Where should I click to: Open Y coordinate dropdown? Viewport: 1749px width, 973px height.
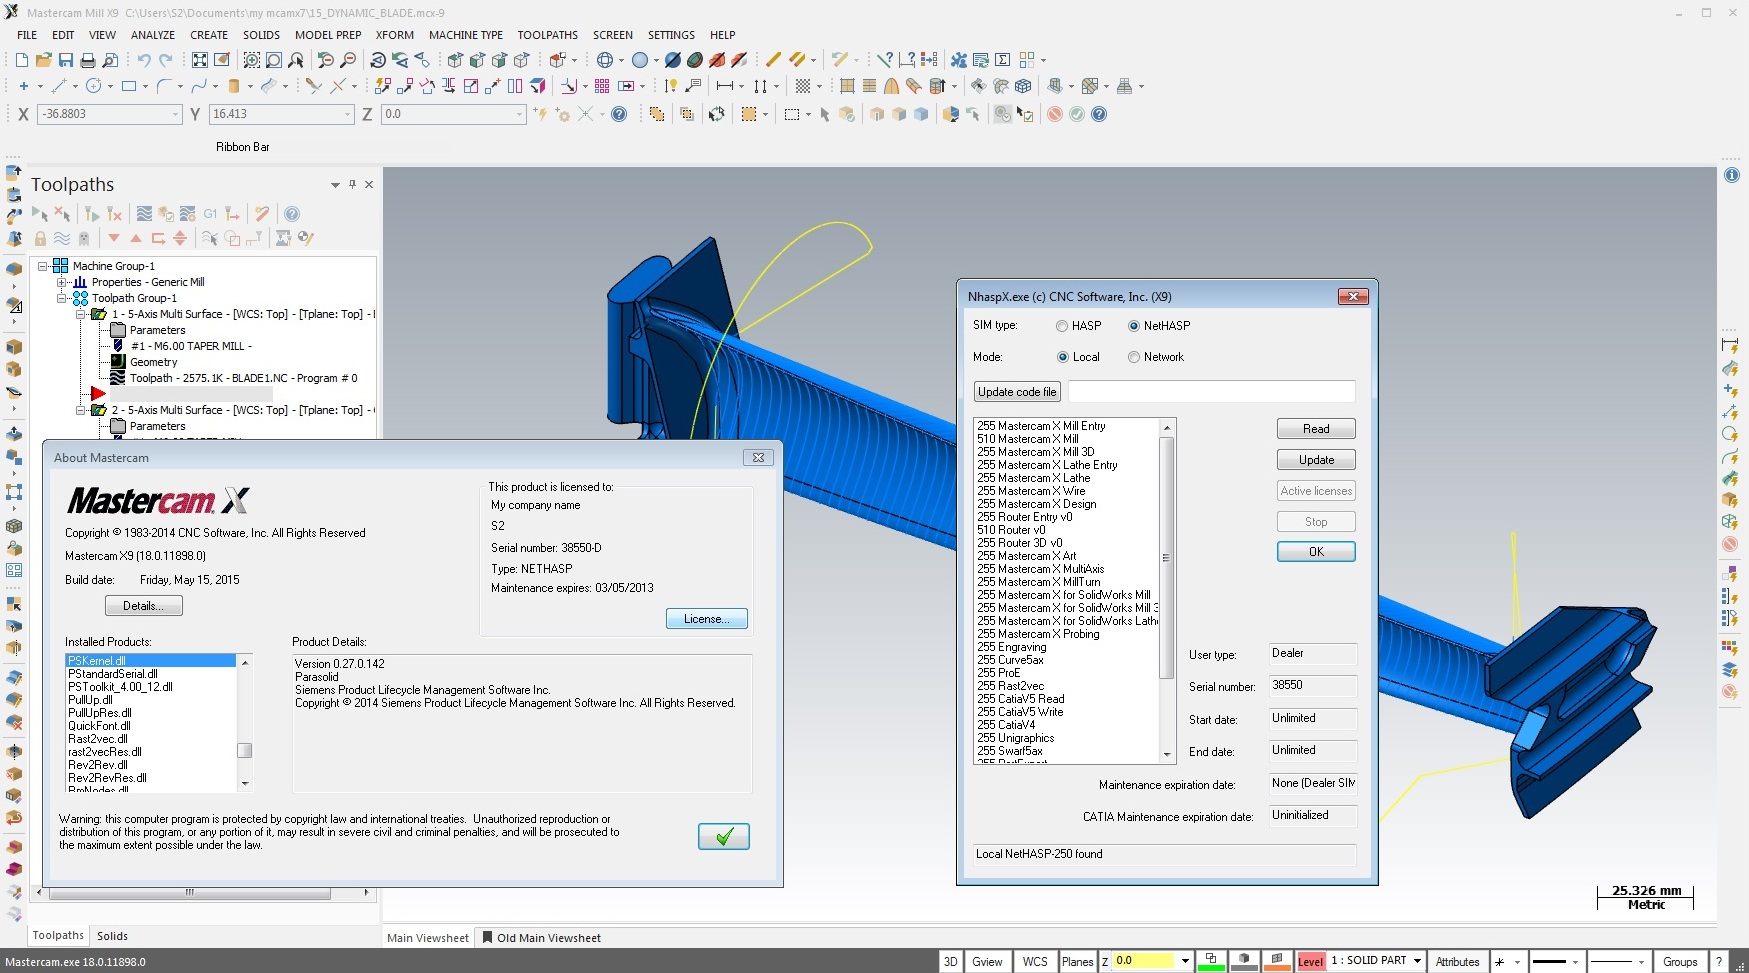click(348, 114)
